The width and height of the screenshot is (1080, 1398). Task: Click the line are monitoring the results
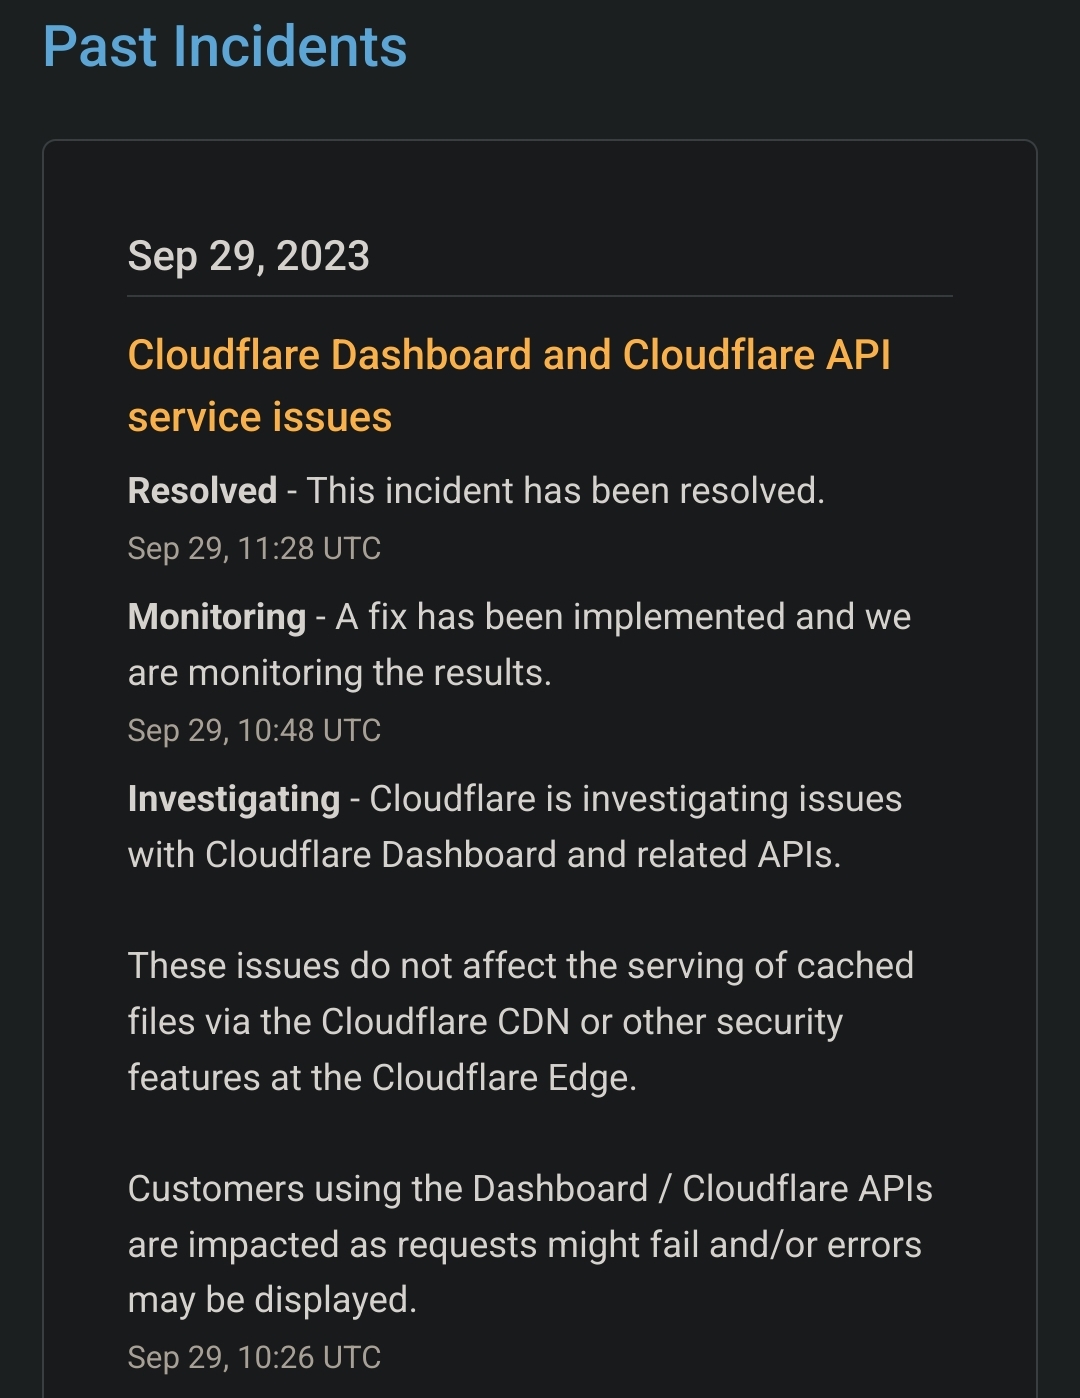pyautogui.click(x=340, y=673)
